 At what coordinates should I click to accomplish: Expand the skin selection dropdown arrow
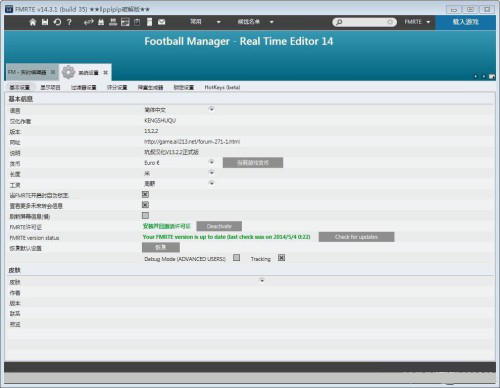pyautogui.click(x=262, y=281)
